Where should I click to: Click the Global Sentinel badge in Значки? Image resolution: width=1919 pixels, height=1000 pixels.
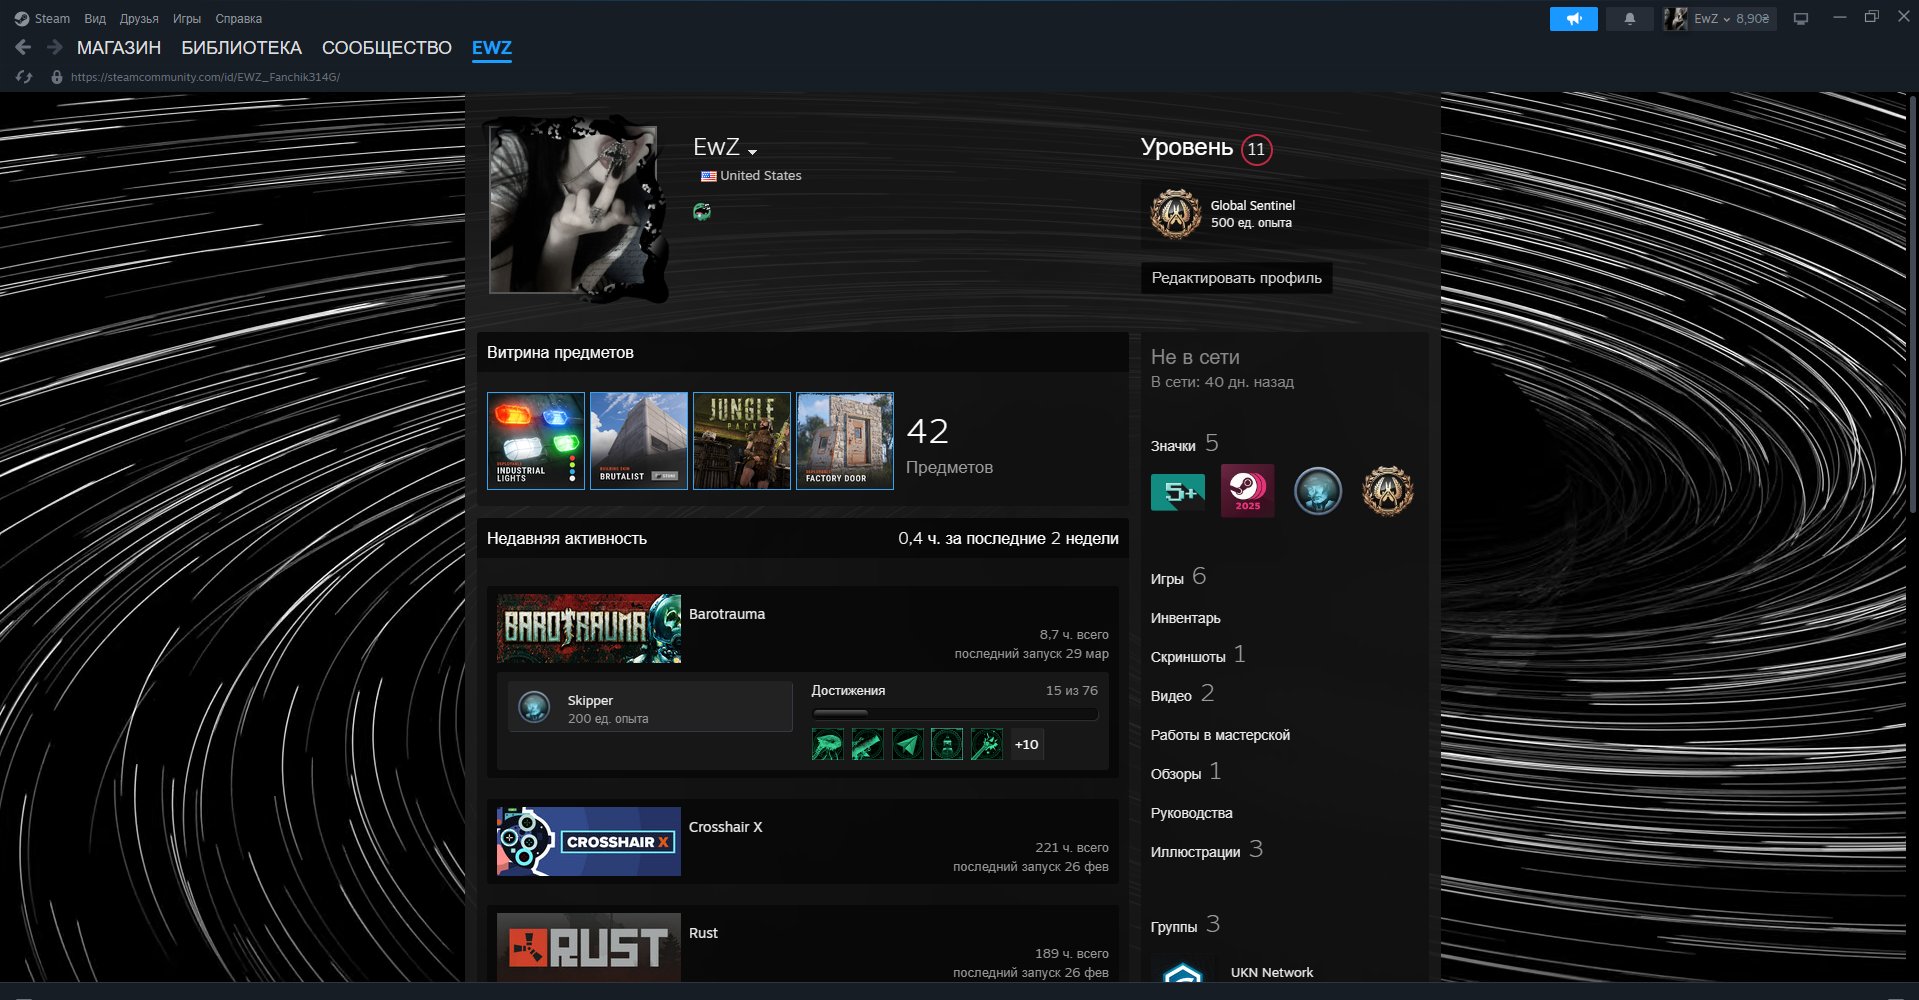[x=1388, y=492]
